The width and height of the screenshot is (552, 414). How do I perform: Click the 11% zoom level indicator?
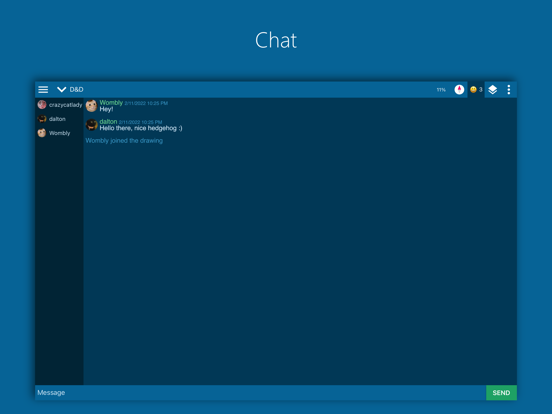[441, 90]
